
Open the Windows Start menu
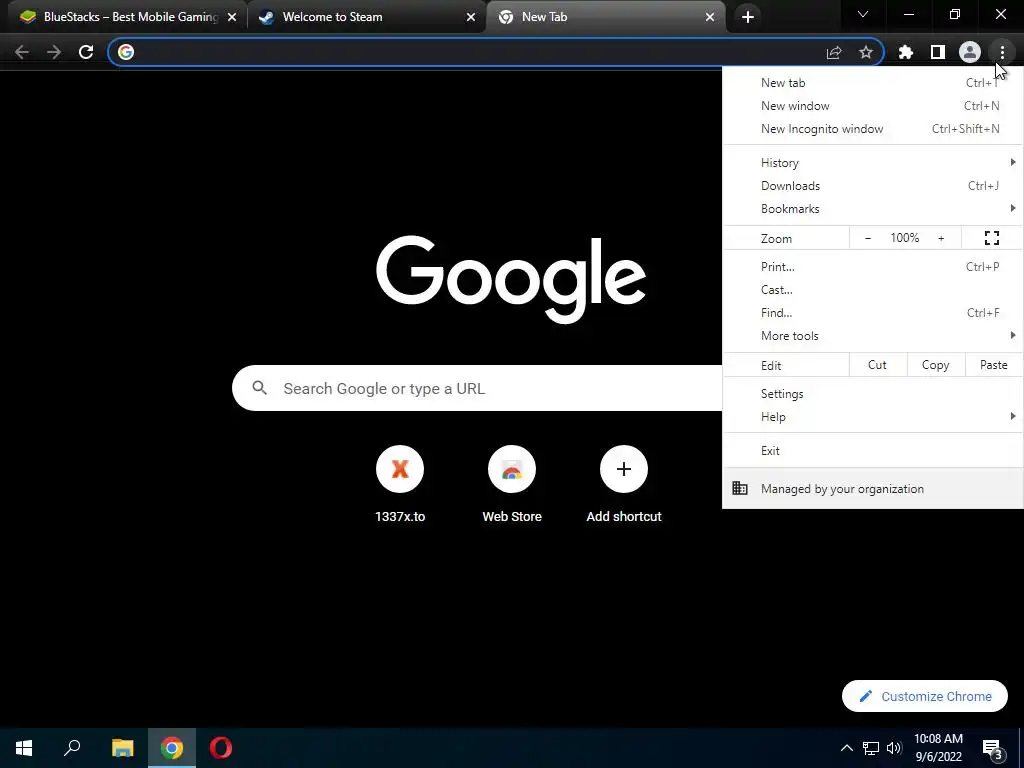pos(24,748)
